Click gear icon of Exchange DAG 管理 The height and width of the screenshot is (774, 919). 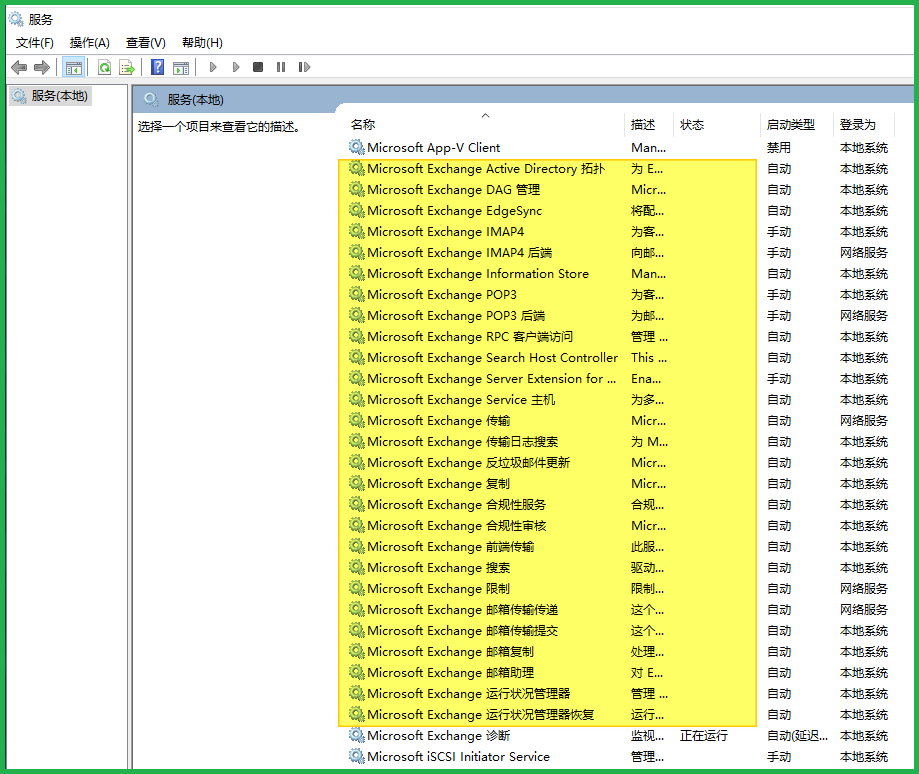point(356,189)
